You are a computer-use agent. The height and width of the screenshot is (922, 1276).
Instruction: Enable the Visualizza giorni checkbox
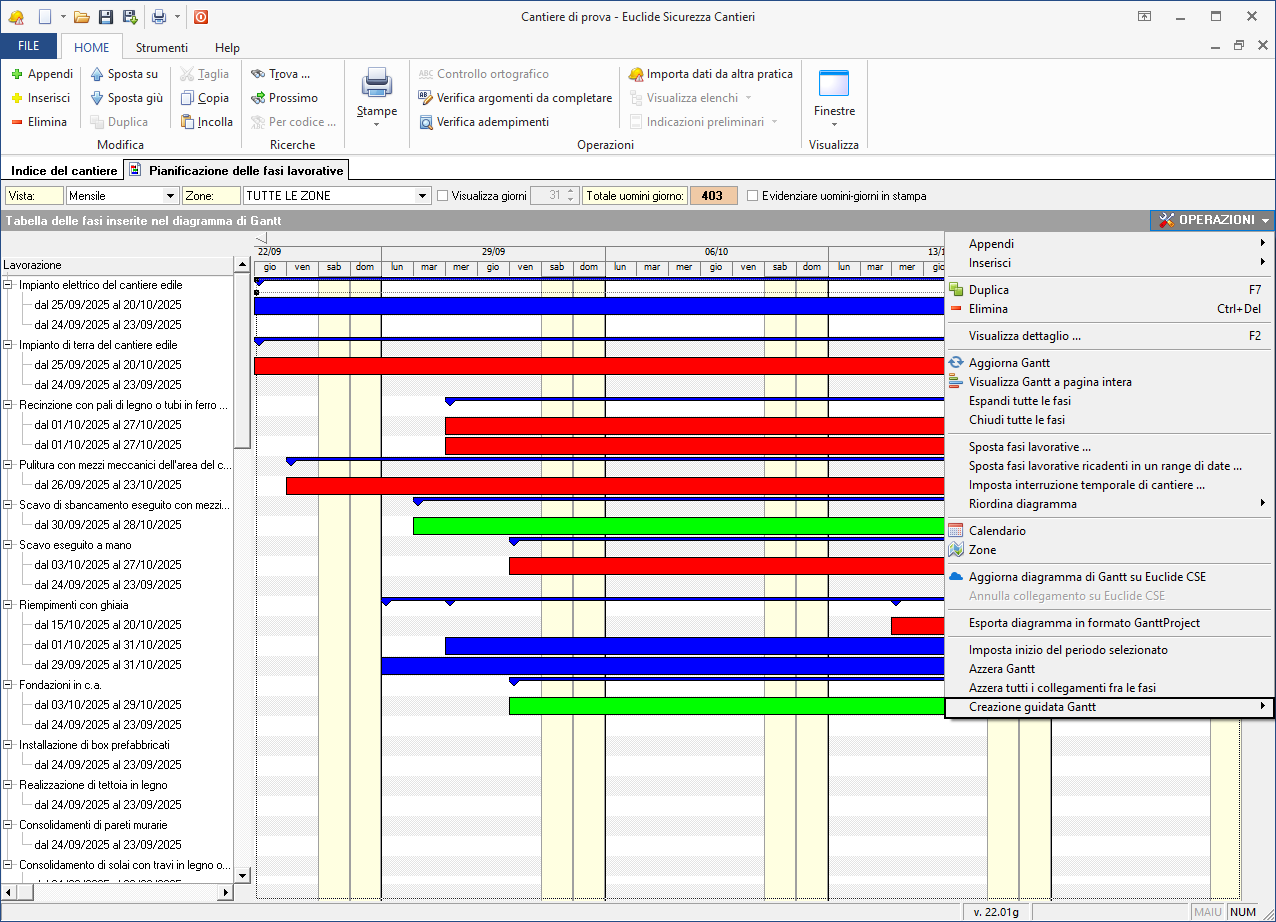pyautogui.click(x=443, y=196)
